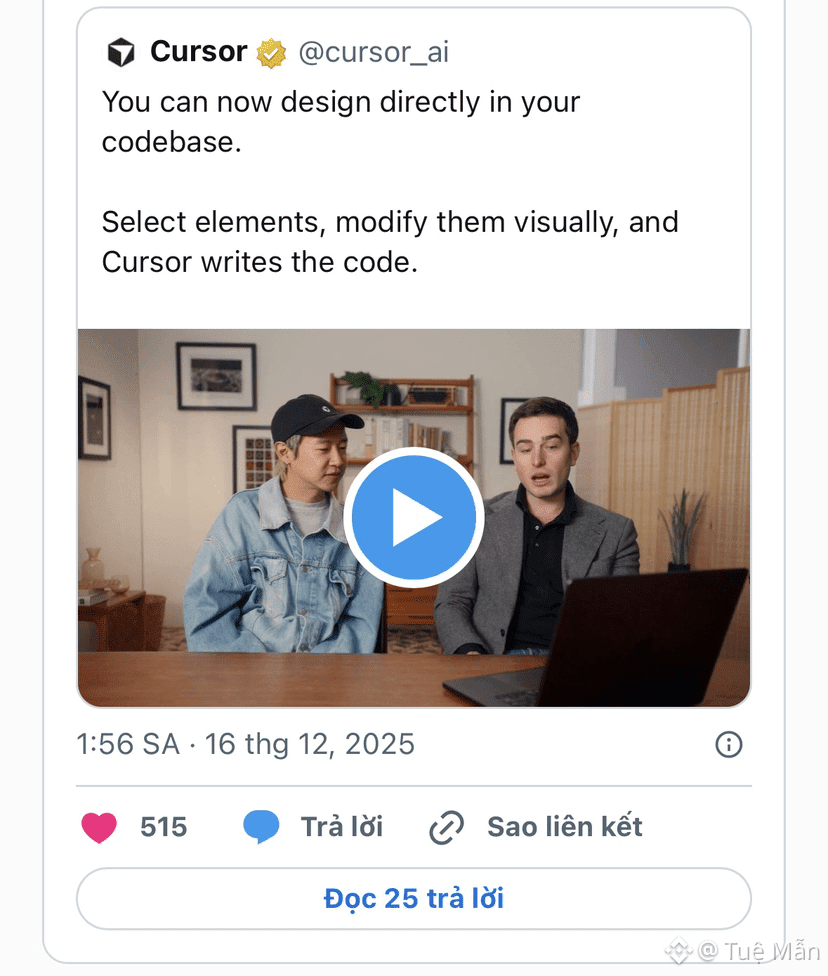
Task: Click the 515 likes count
Action: point(163,827)
